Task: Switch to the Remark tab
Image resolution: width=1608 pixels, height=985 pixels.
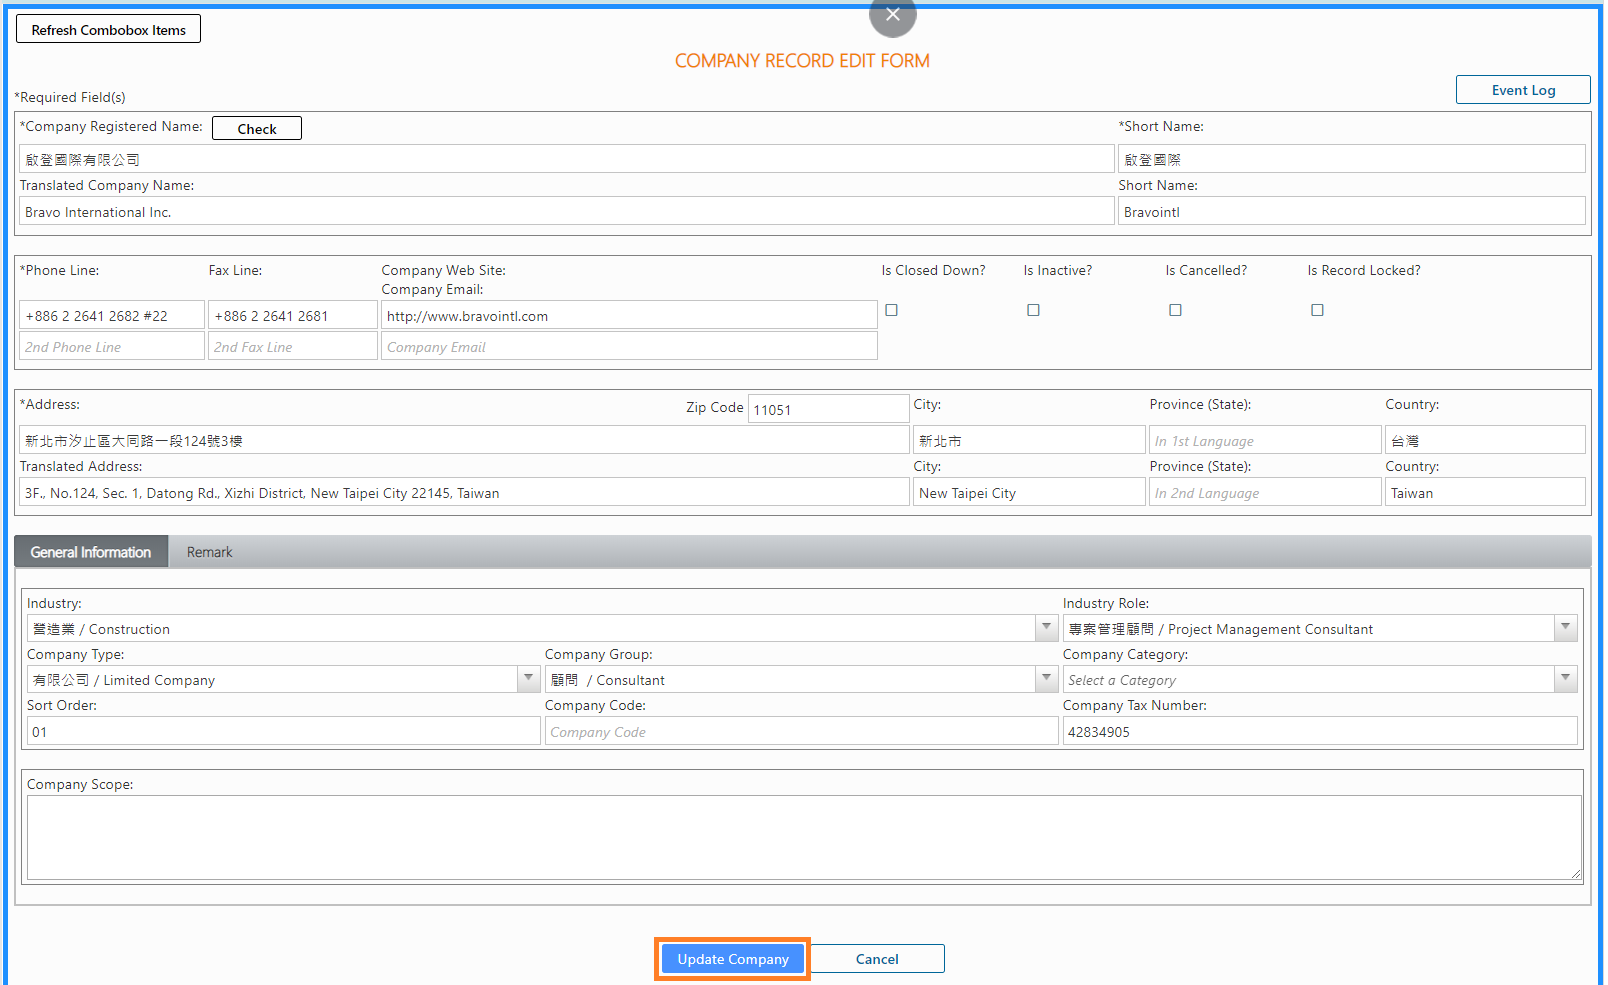Action: [209, 552]
